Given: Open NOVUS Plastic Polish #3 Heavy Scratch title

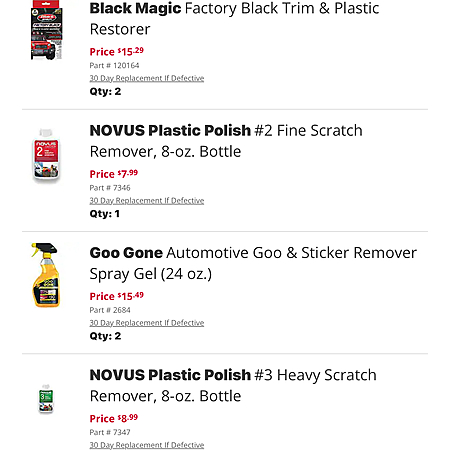Looking at the screenshot, I should pos(233,386).
